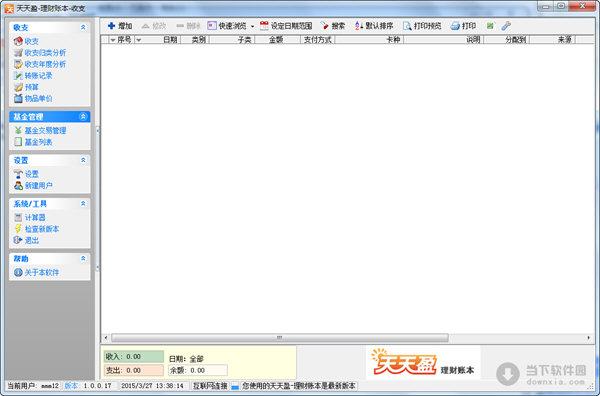The height and width of the screenshot is (396, 600).
Task: Open 打印预览 print preview
Action: 422,26
